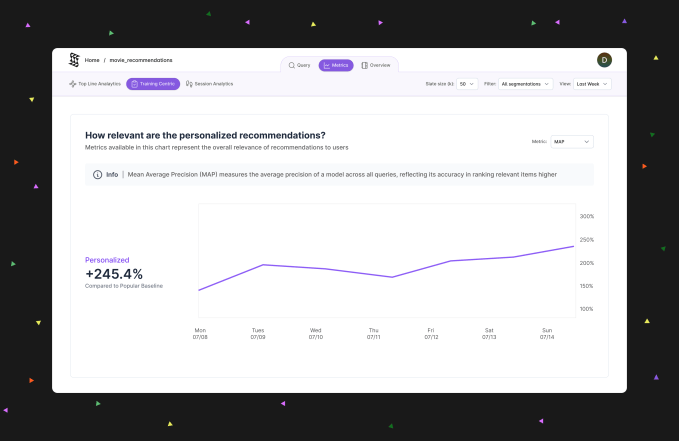Click the Top Line Analytics sparkle icon
This screenshot has height=441, width=679.
coord(73,84)
